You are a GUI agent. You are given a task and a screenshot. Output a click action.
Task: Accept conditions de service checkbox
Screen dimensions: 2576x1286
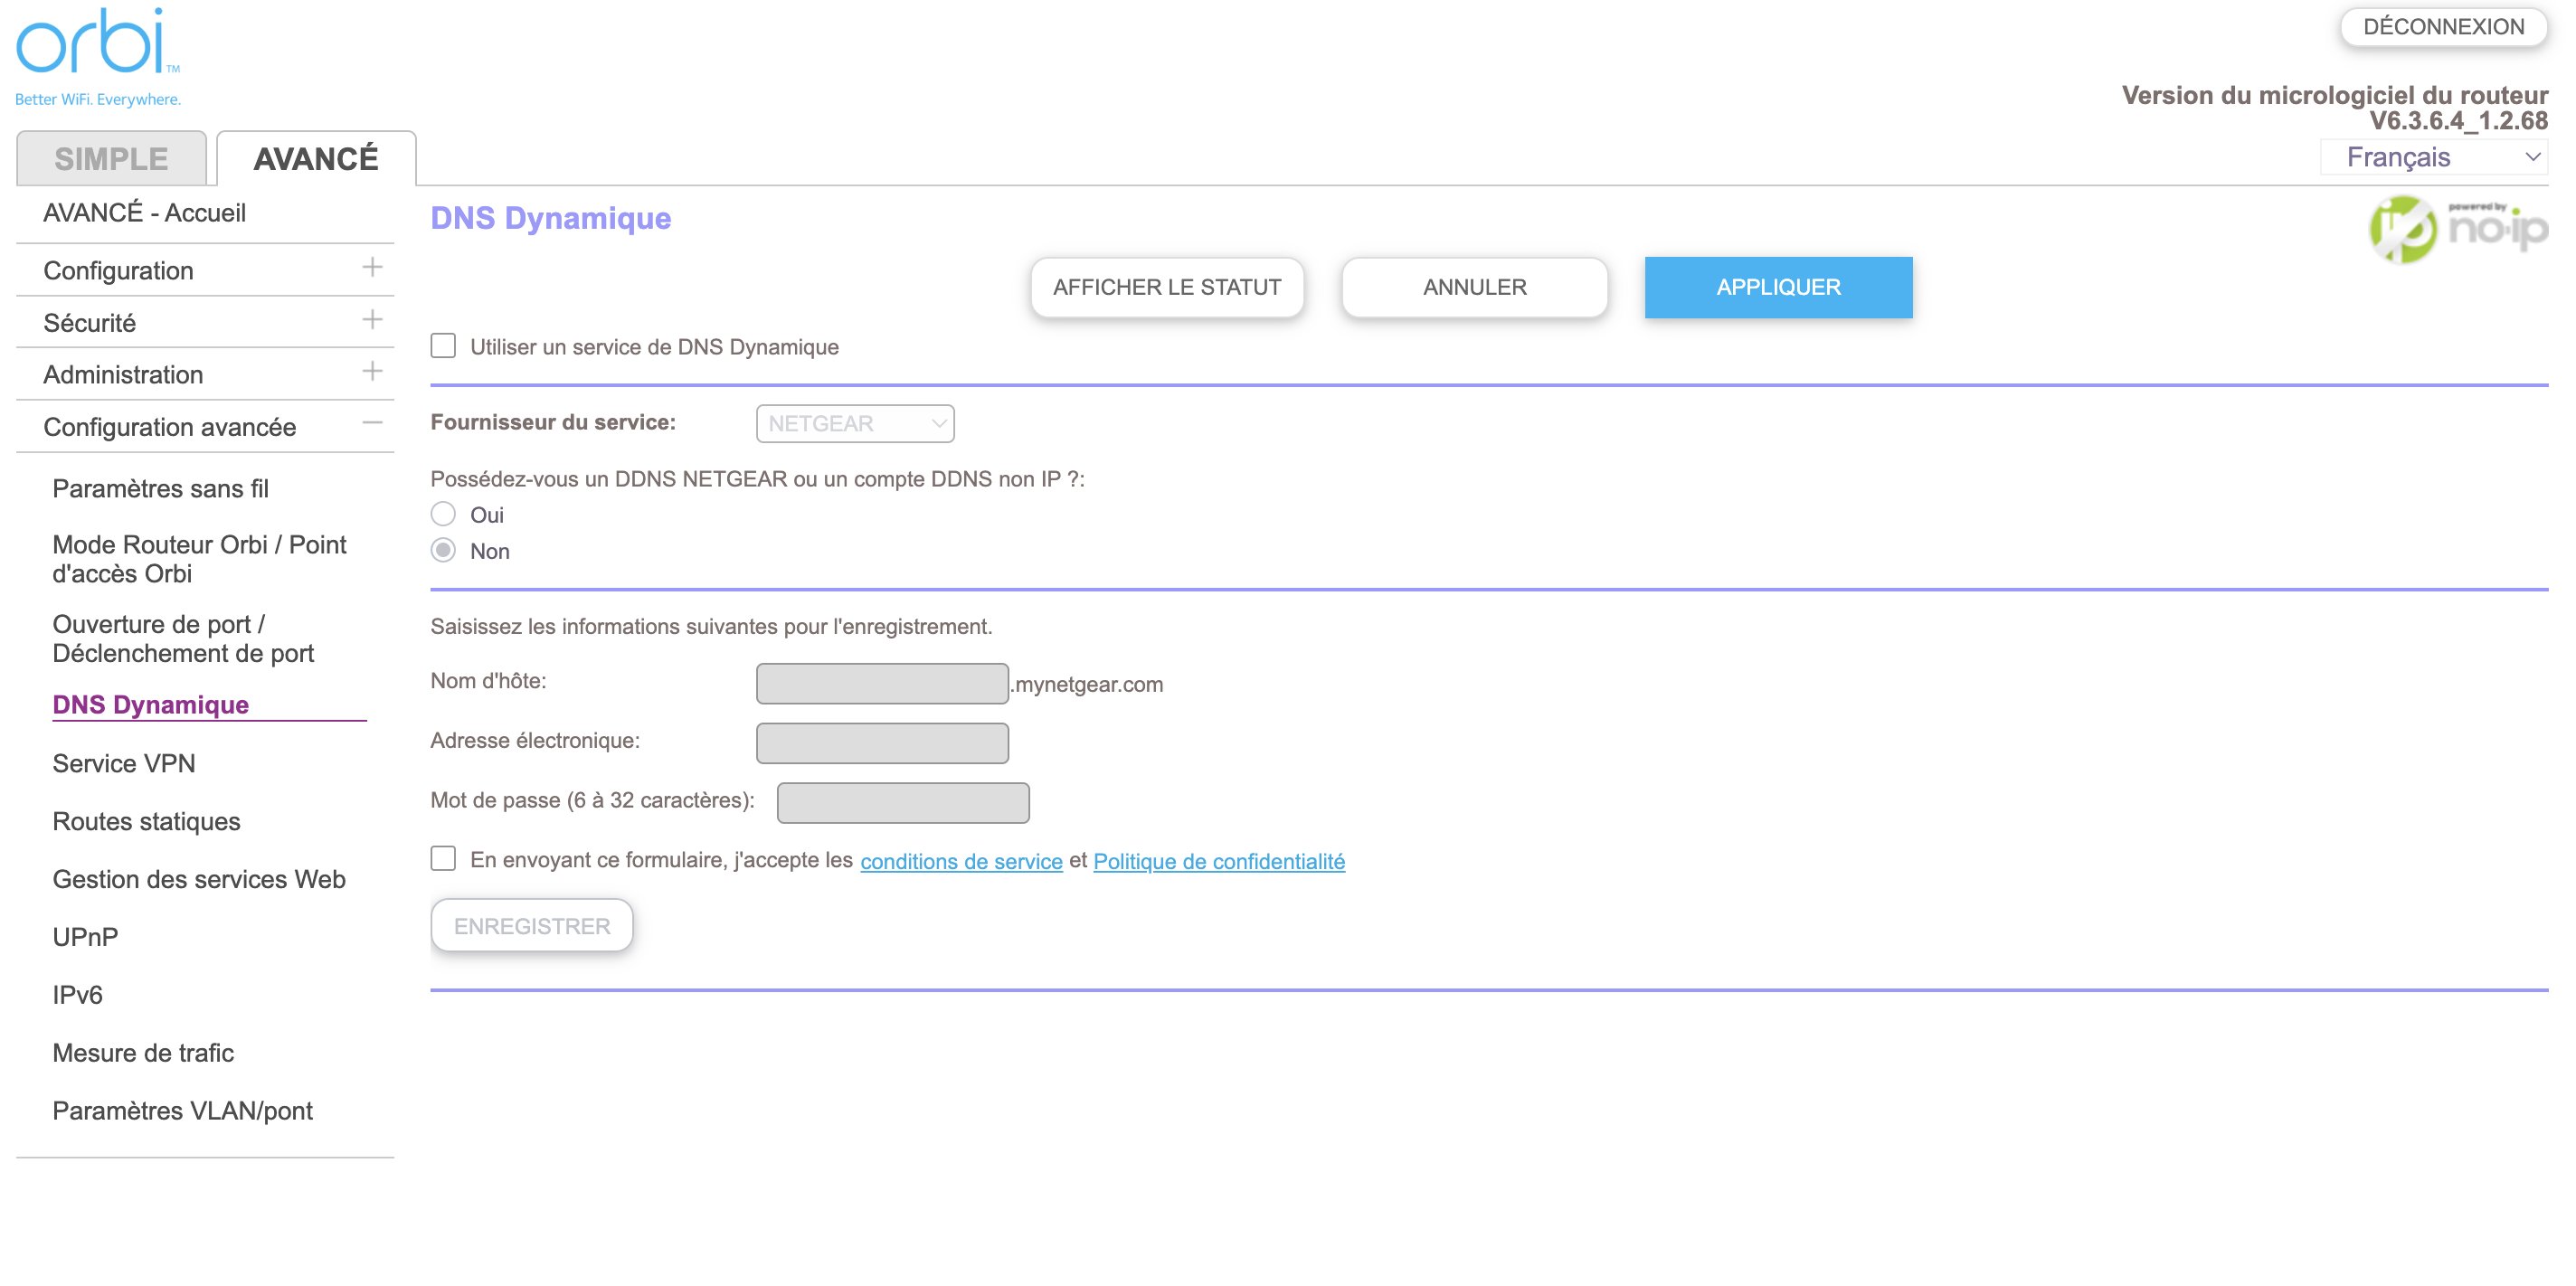click(443, 858)
